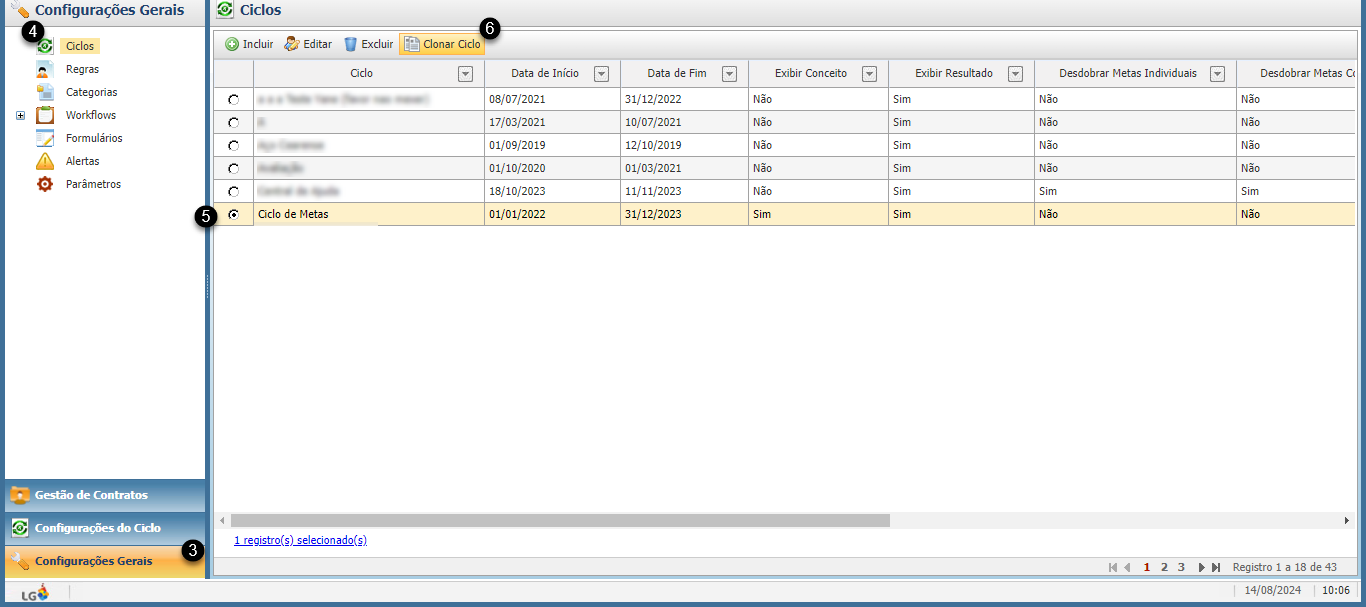Click the Workflows tree item label

(x=91, y=115)
